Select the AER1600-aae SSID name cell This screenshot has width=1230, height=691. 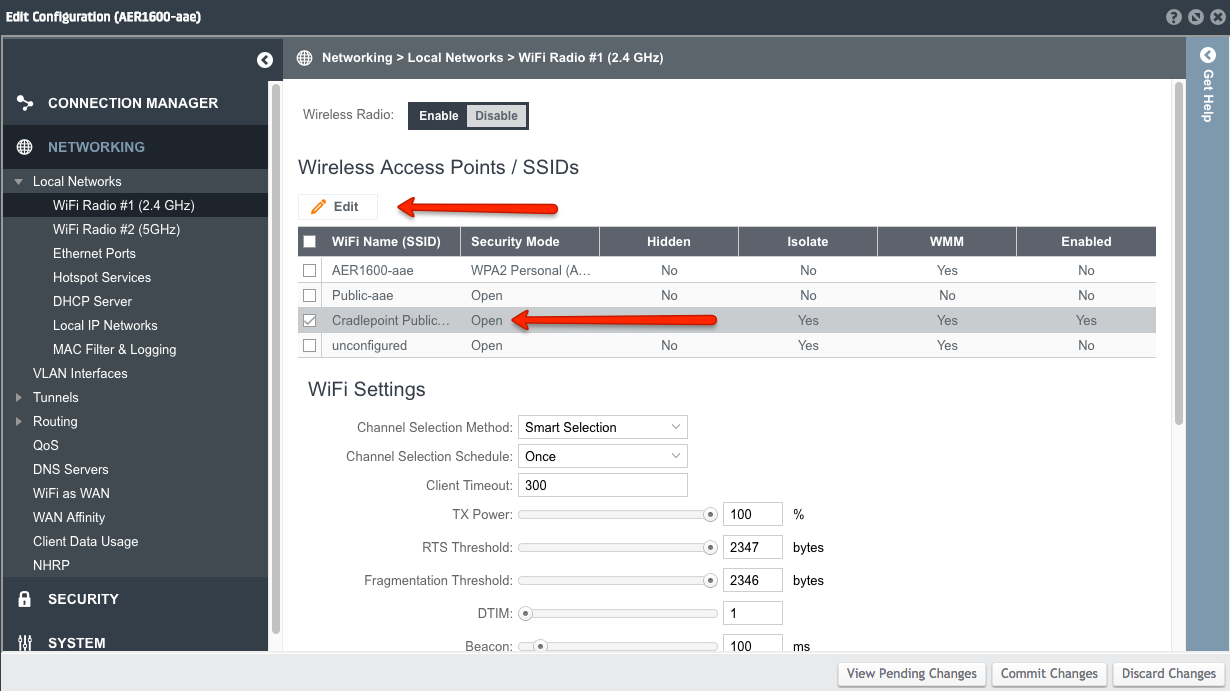coord(392,270)
